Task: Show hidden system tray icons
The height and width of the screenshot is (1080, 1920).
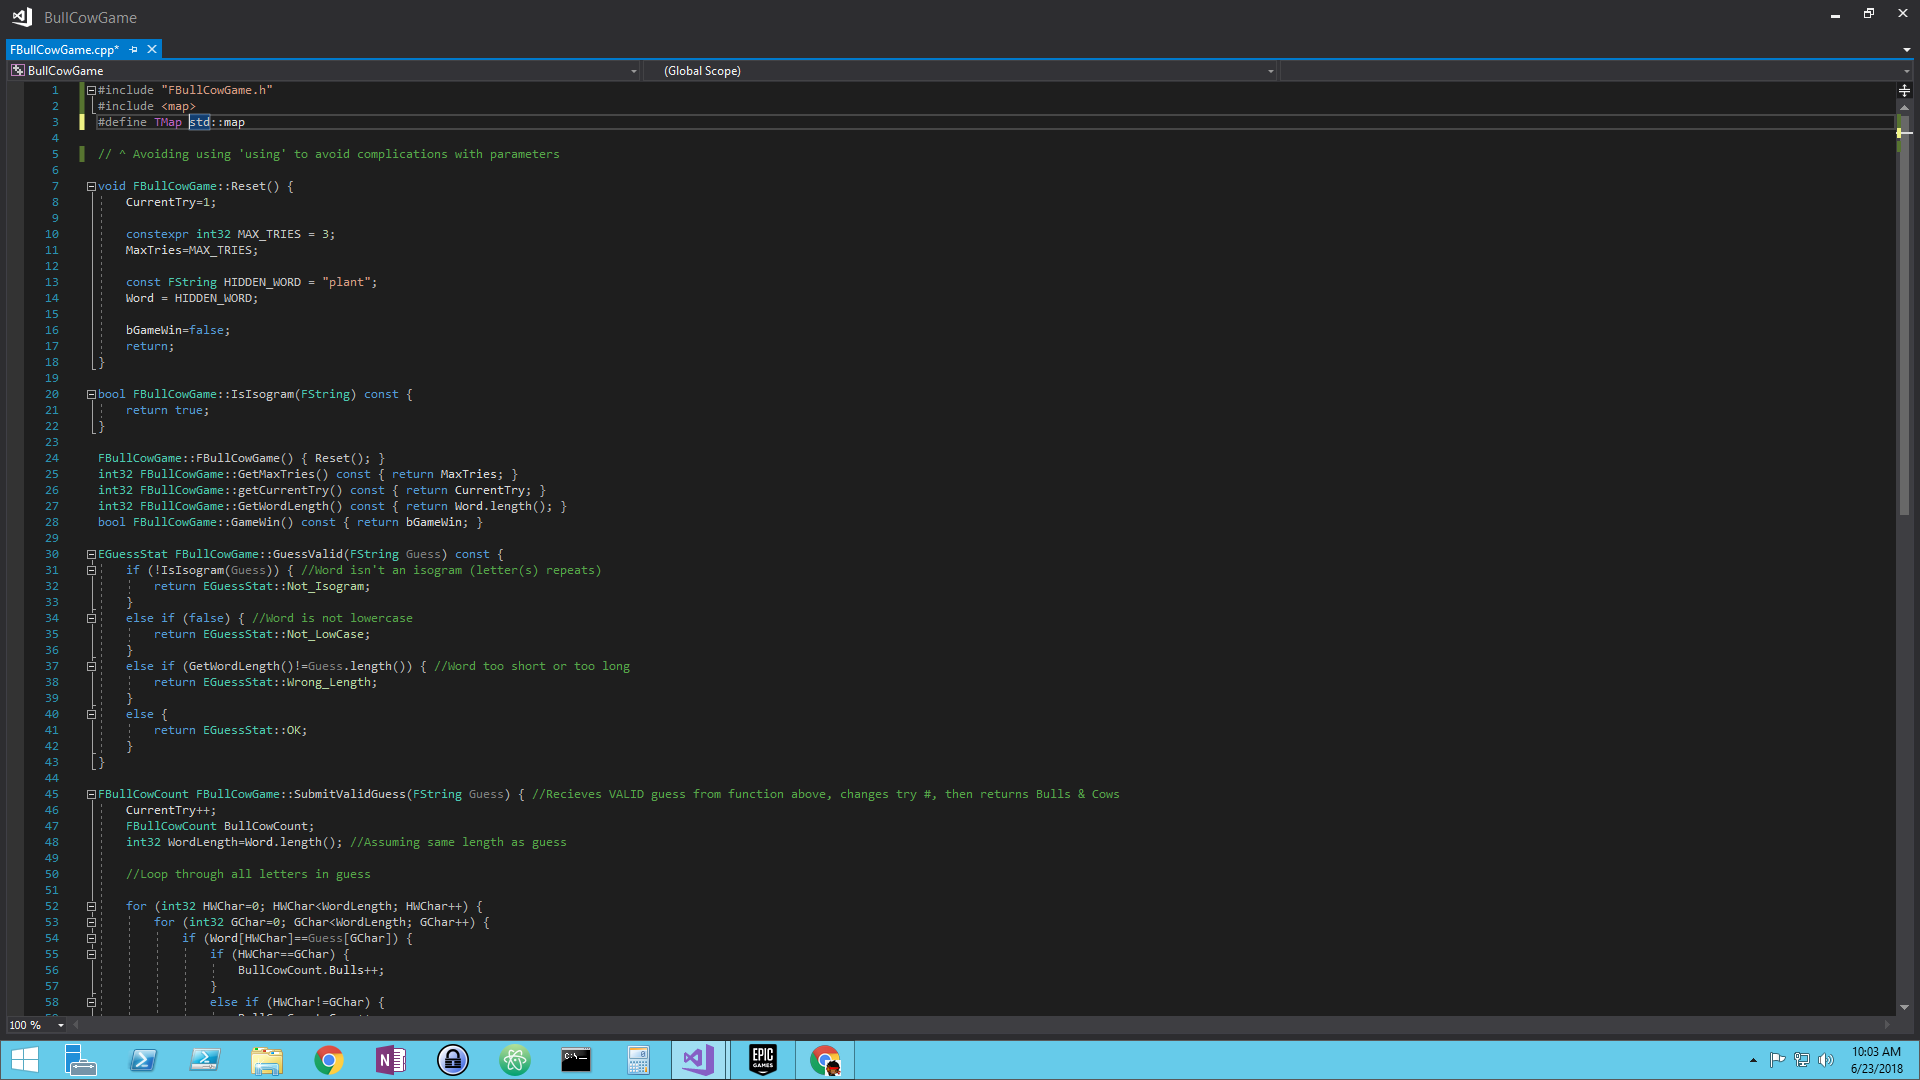Action: (x=1753, y=1060)
